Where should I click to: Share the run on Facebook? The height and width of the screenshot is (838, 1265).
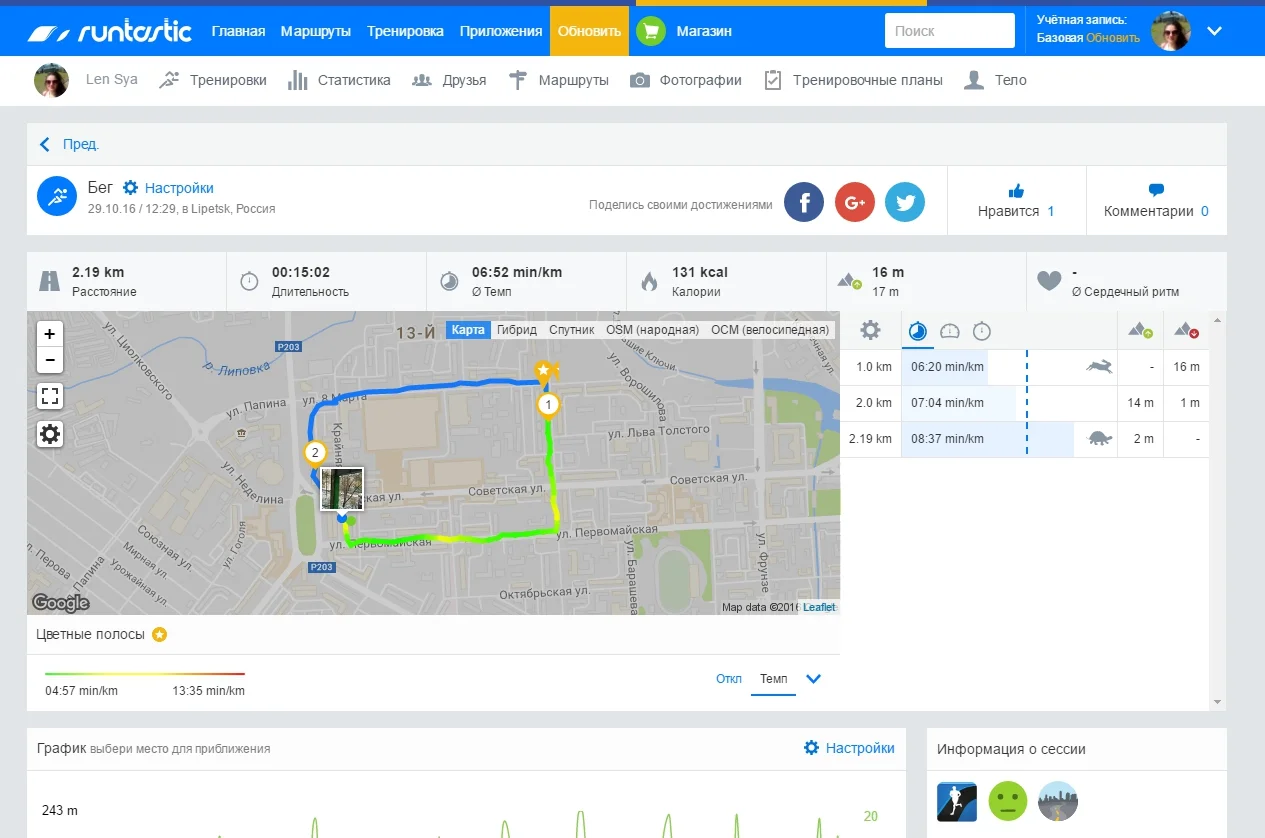[x=804, y=202]
